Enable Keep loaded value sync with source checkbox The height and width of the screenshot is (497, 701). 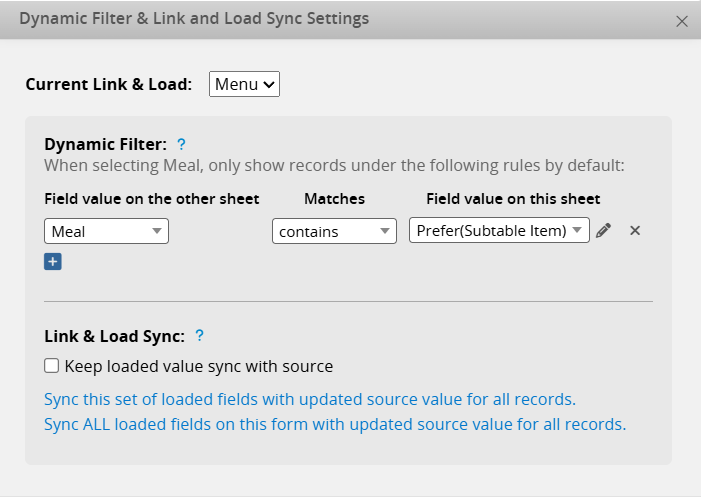coord(52,366)
